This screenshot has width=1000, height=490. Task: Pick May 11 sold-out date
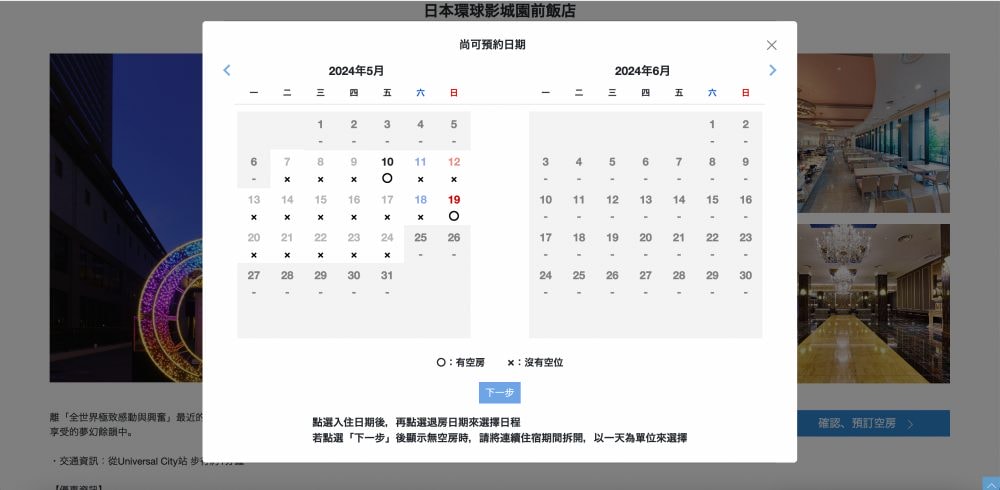point(420,168)
